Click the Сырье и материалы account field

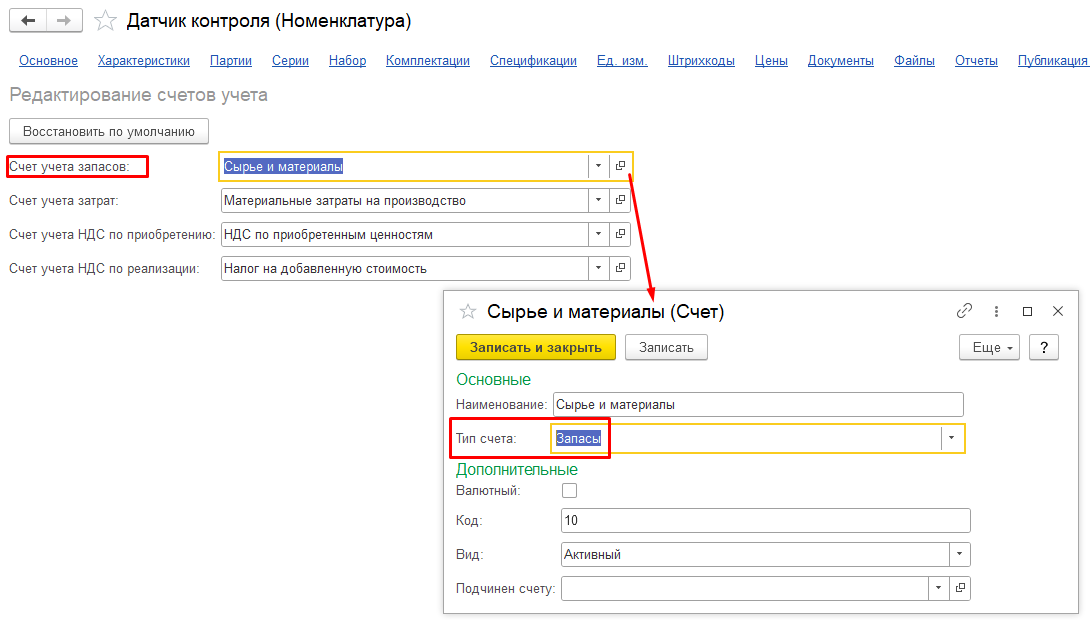click(405, 166)
